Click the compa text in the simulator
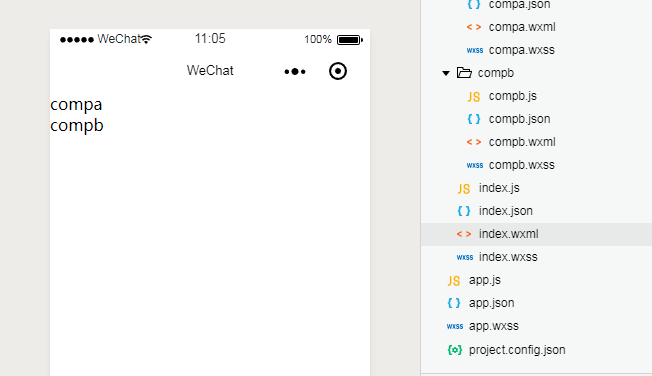Screen dimensions: 652x376 tap(76, 105)
